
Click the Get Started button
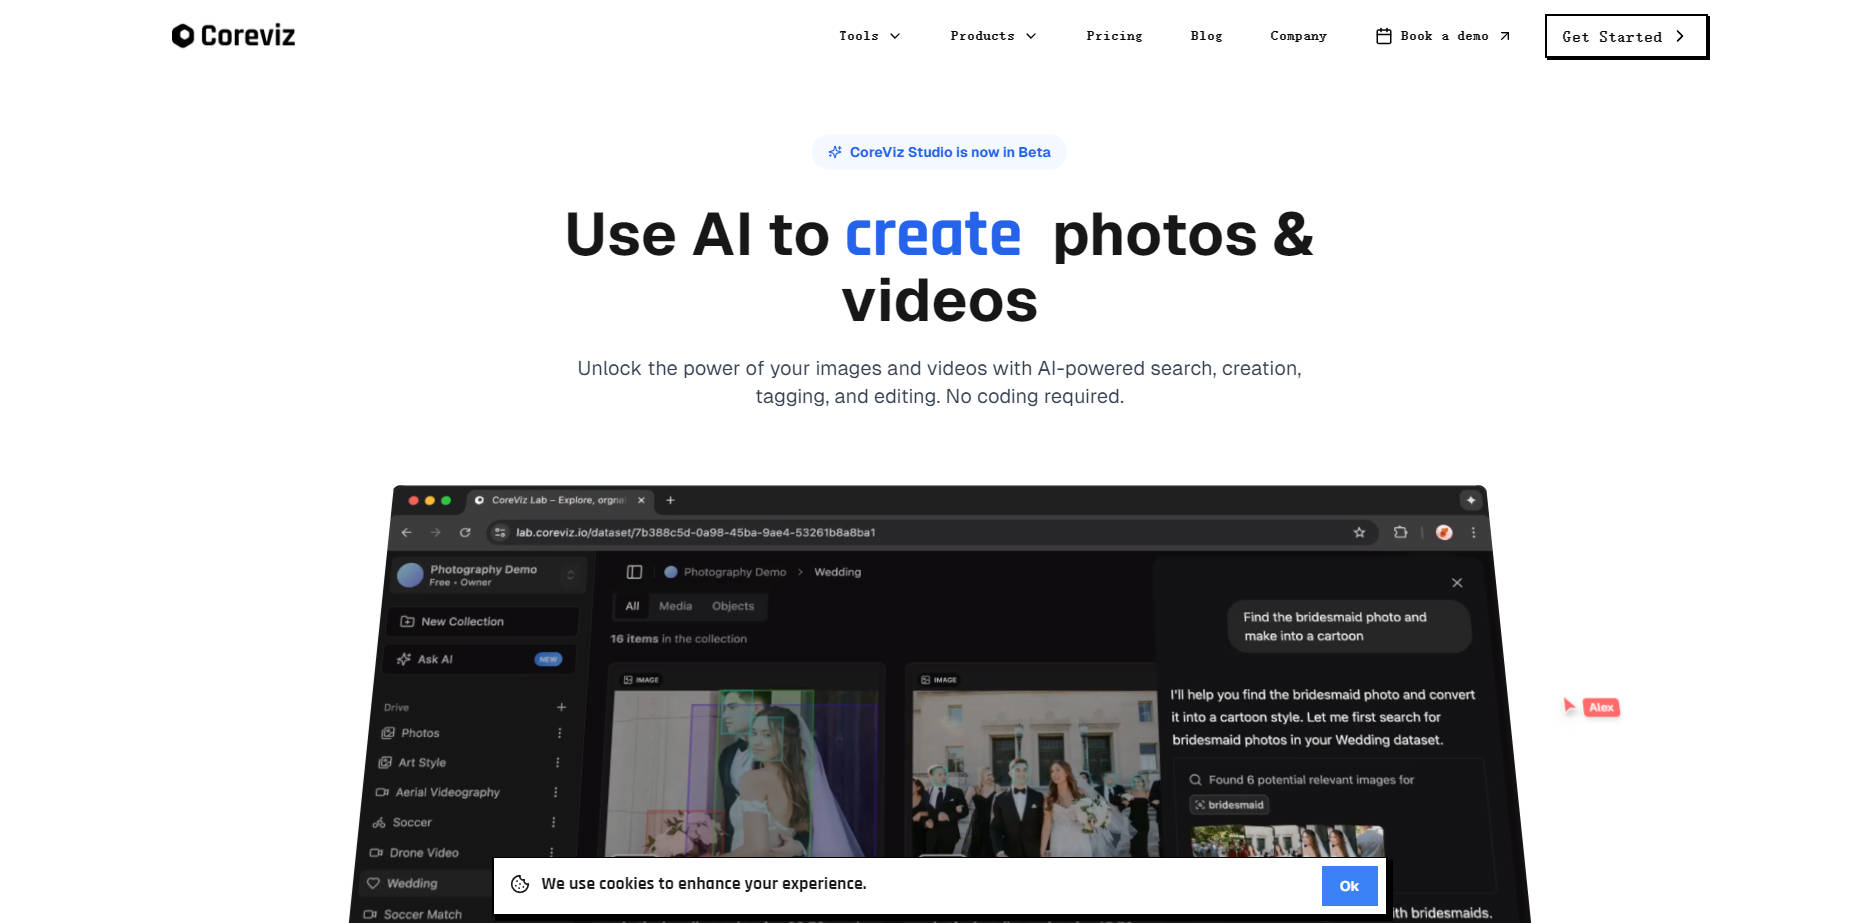click(1625, 36)
